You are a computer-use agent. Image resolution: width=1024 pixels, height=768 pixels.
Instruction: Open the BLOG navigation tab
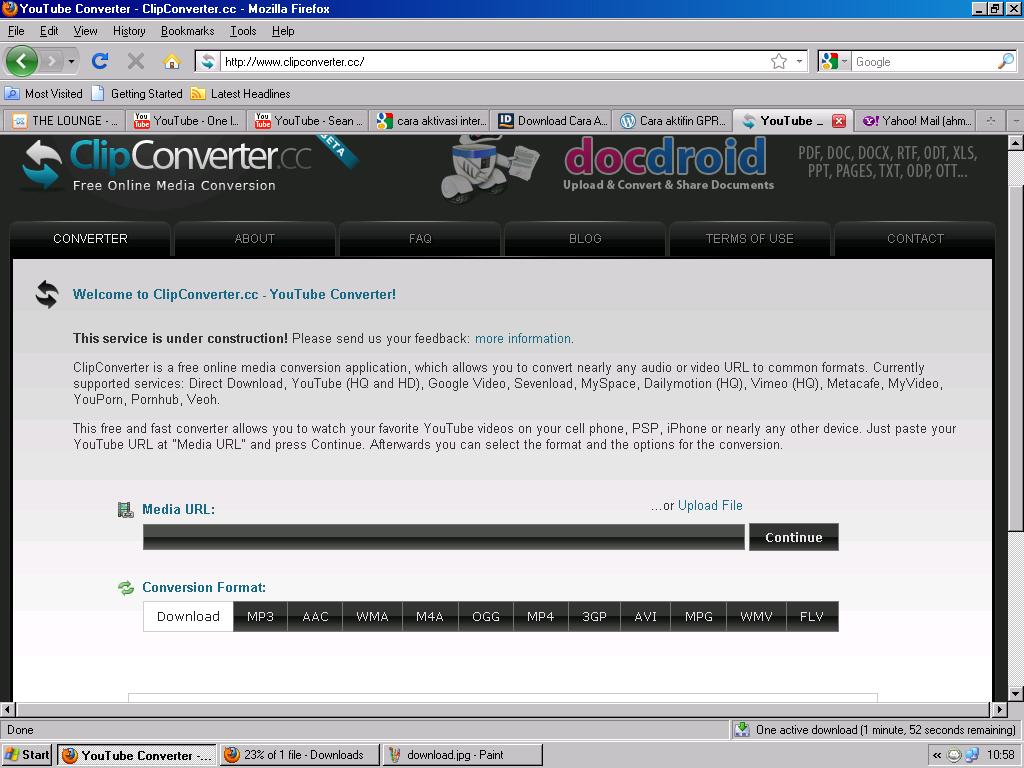[585, 239]
